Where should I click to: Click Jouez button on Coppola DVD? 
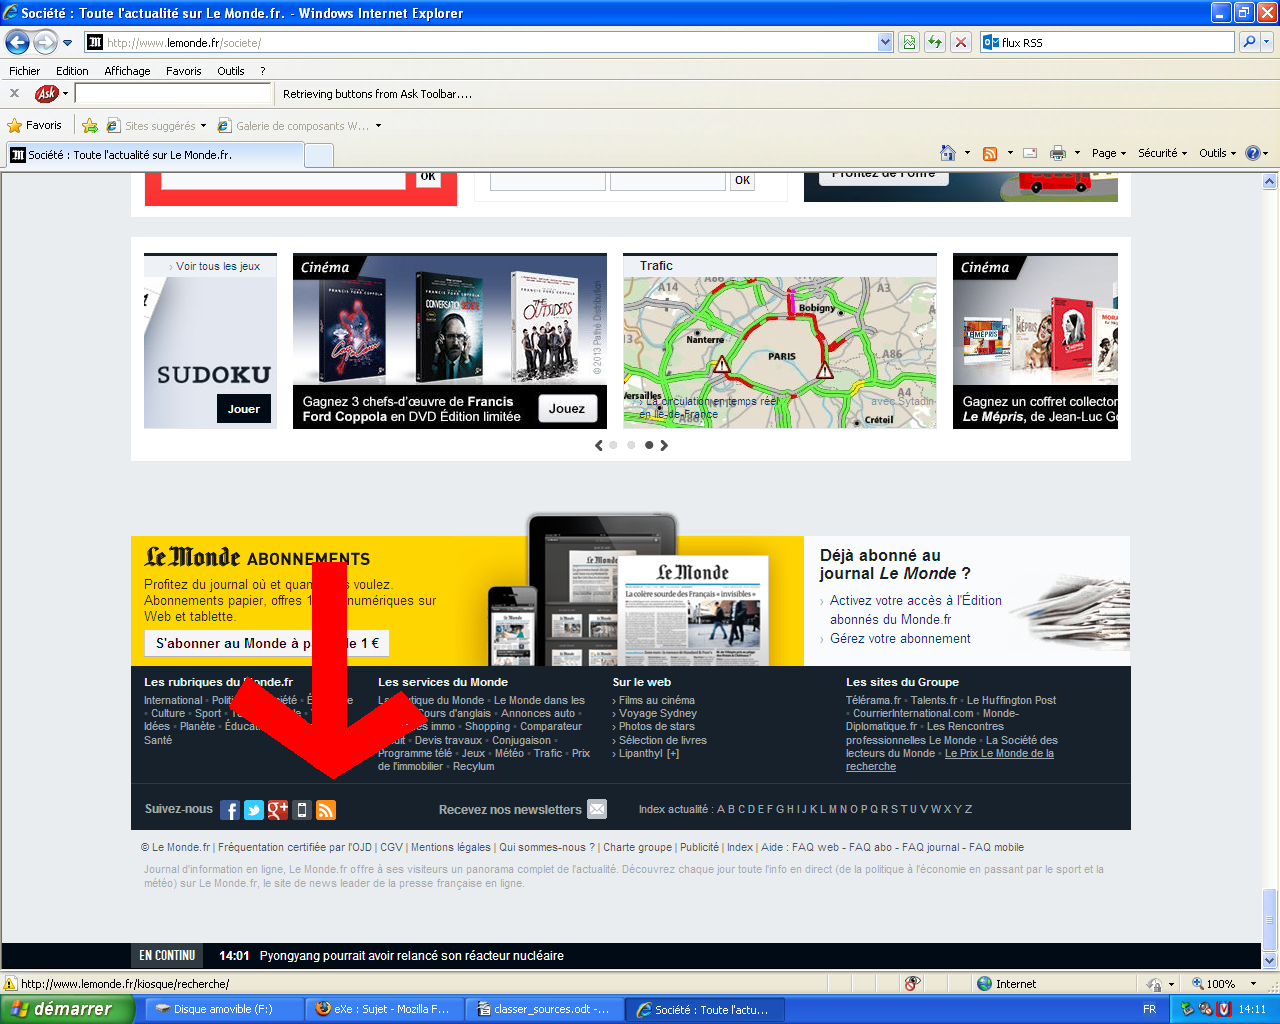click(567, 408)
